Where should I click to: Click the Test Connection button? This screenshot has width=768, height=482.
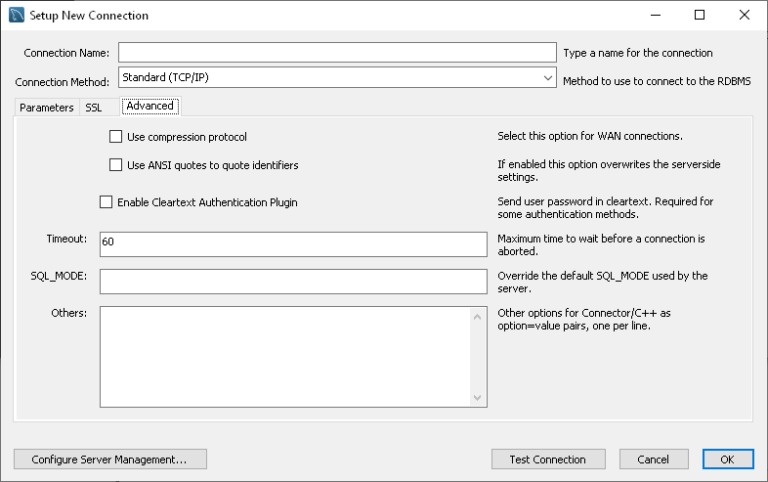pos(548,459)
